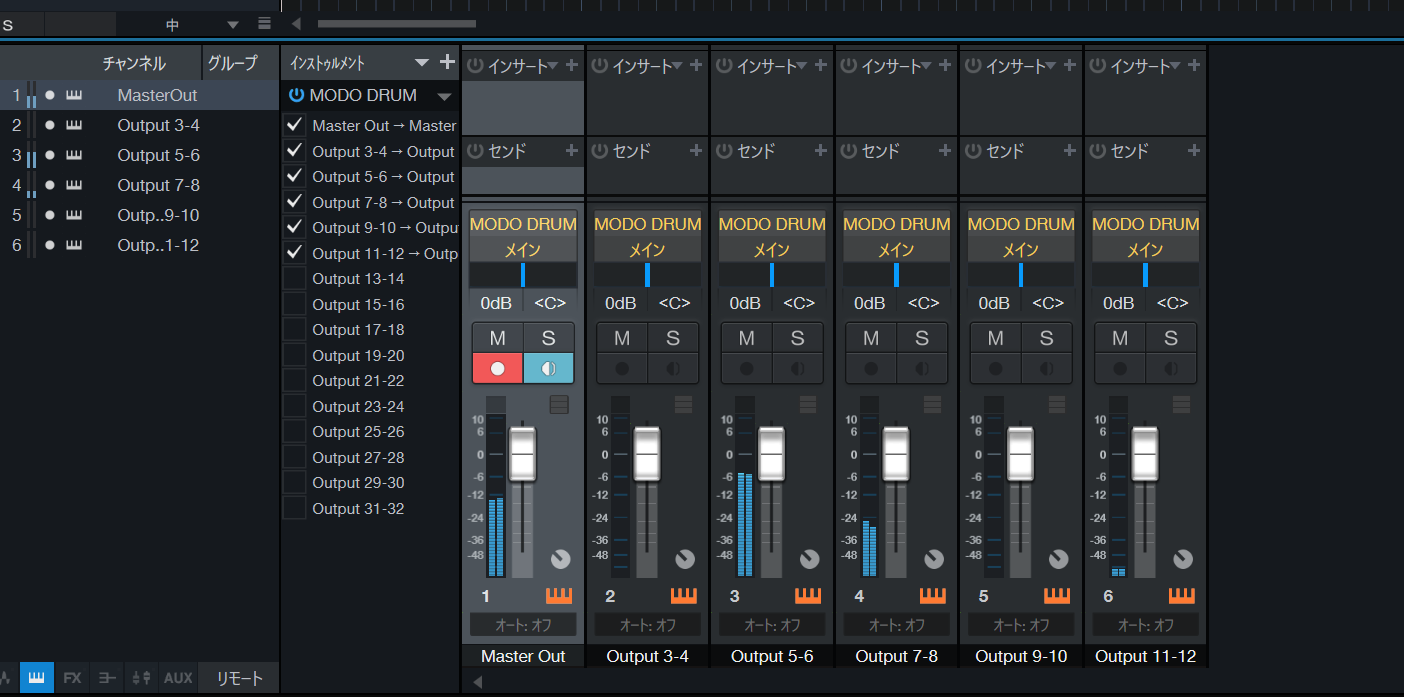Open the Output 7-8 automation mode dropdown

point(896,625)
